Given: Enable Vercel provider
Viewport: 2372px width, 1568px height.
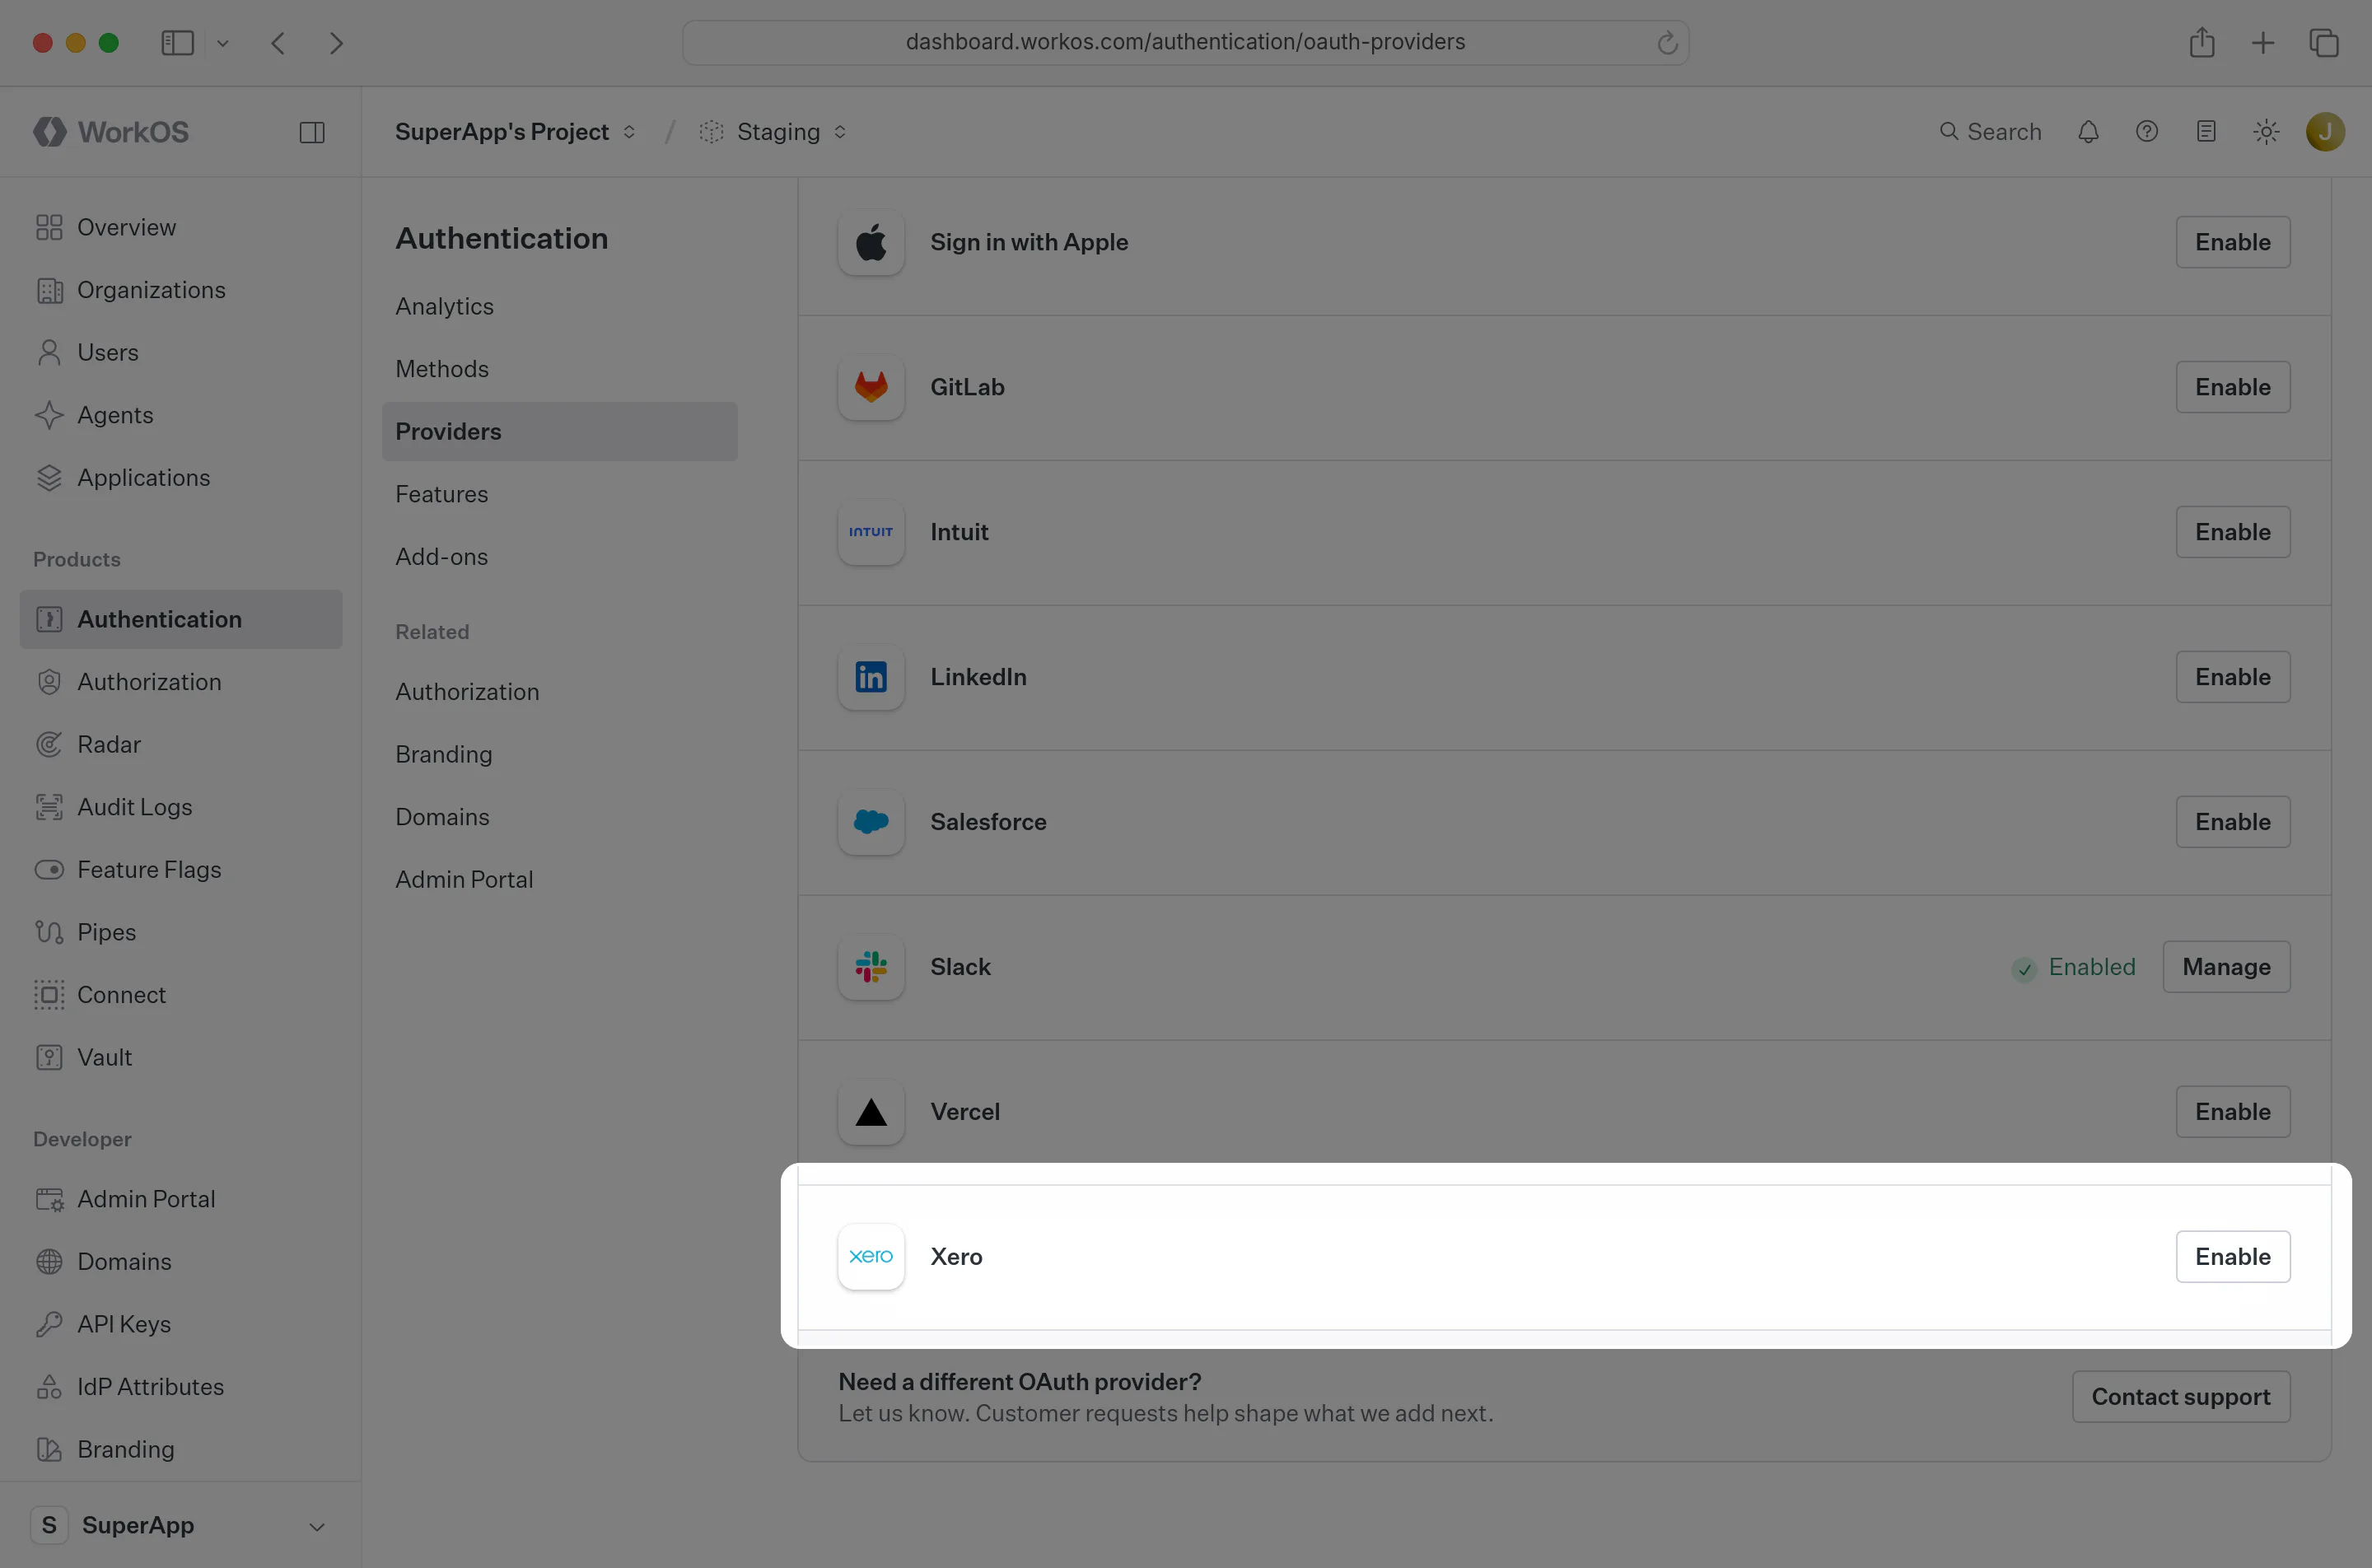Looking at the screenshot, I should click(2232, 1112).
